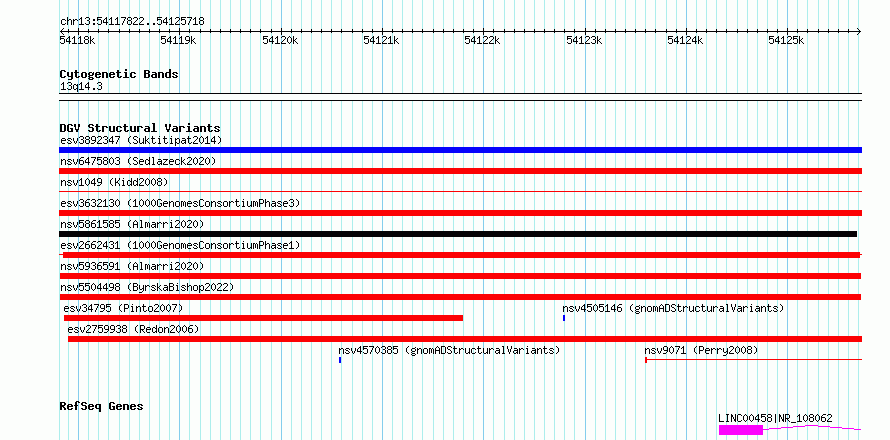890x440 pixels.
Task: Open esv3632130 (1000GenomesConsortiumPhase3) label
Action: coord(180,203)
